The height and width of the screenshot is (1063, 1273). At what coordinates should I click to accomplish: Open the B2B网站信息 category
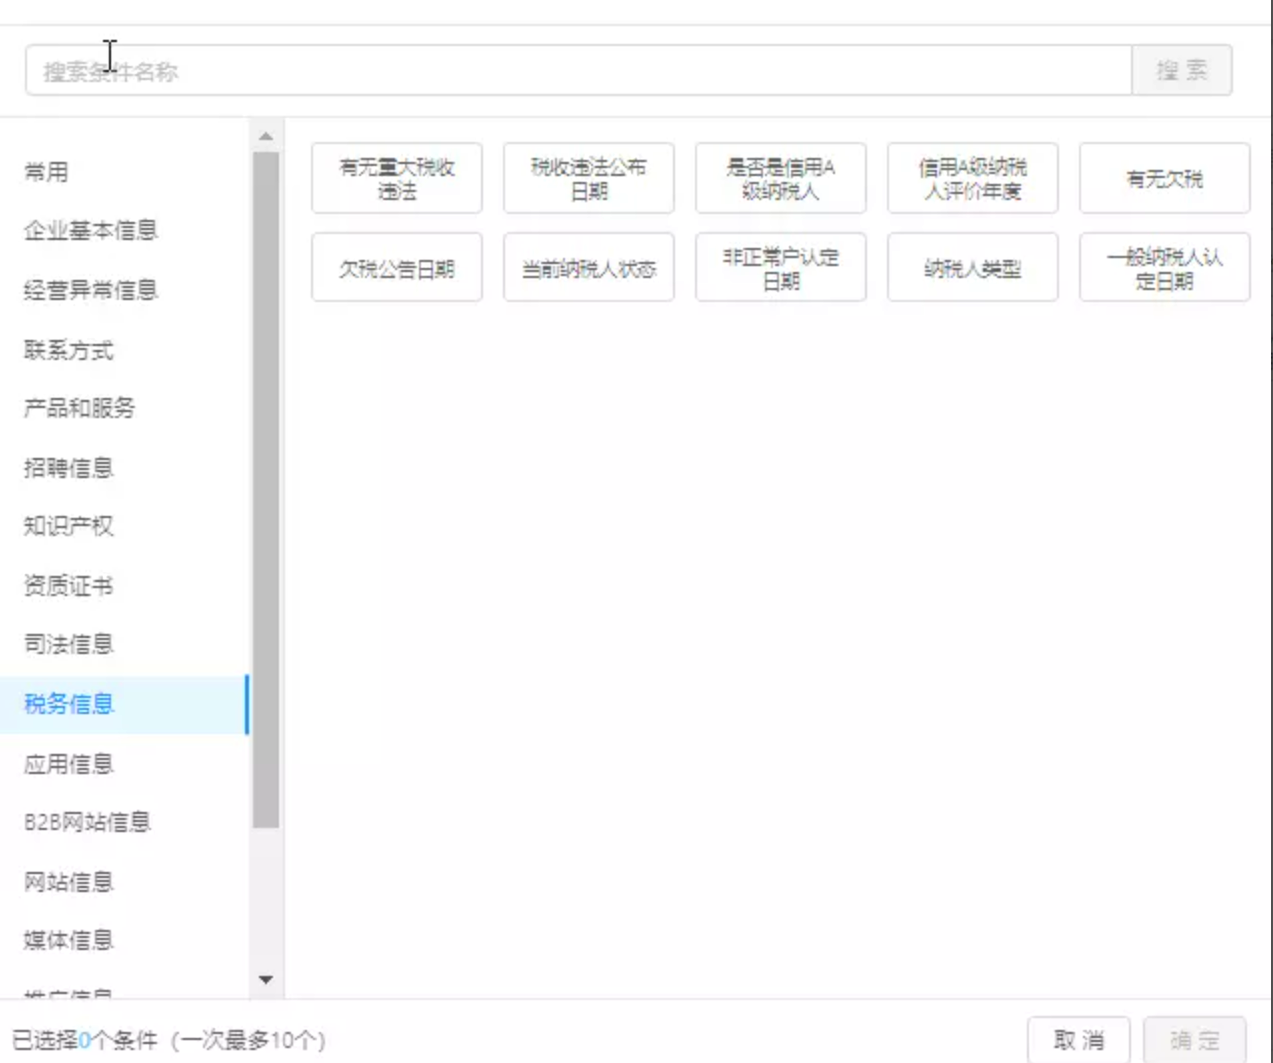87,822
